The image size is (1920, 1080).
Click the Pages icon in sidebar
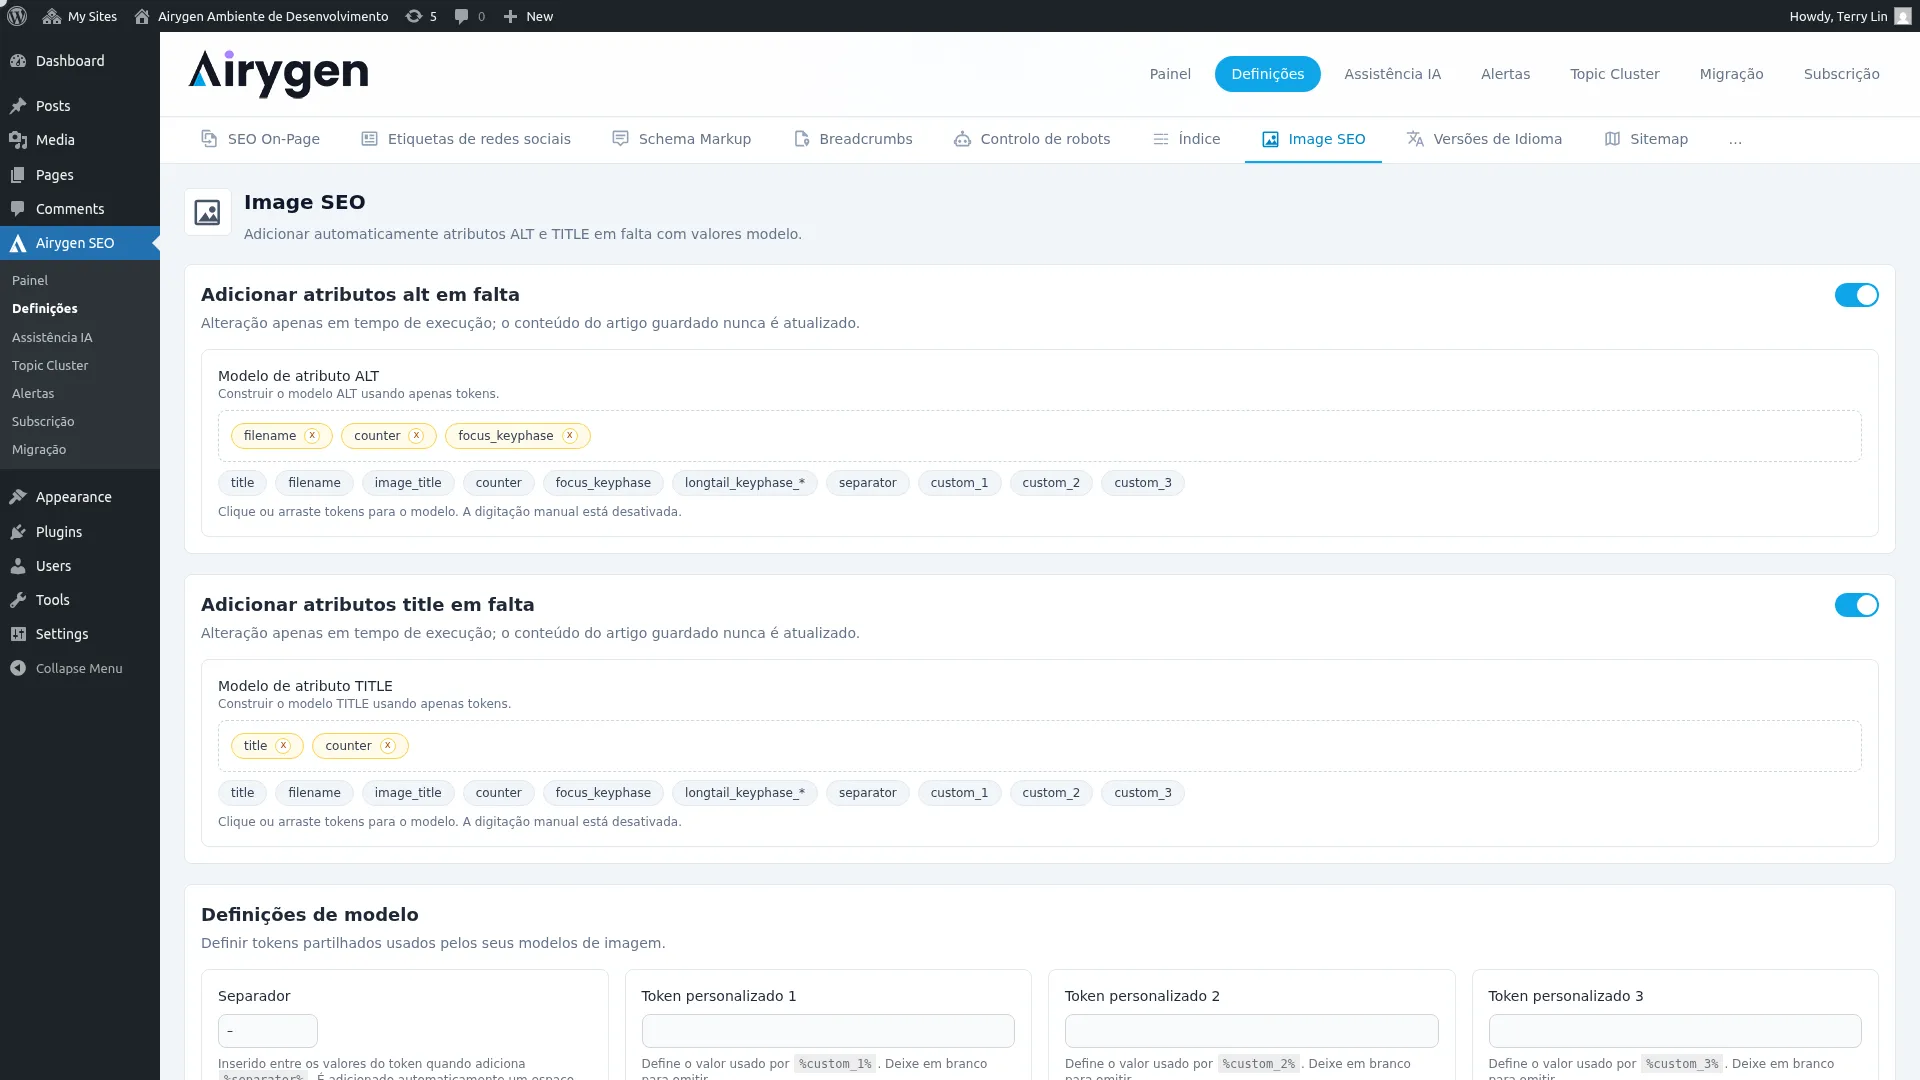tap(18, 175)
